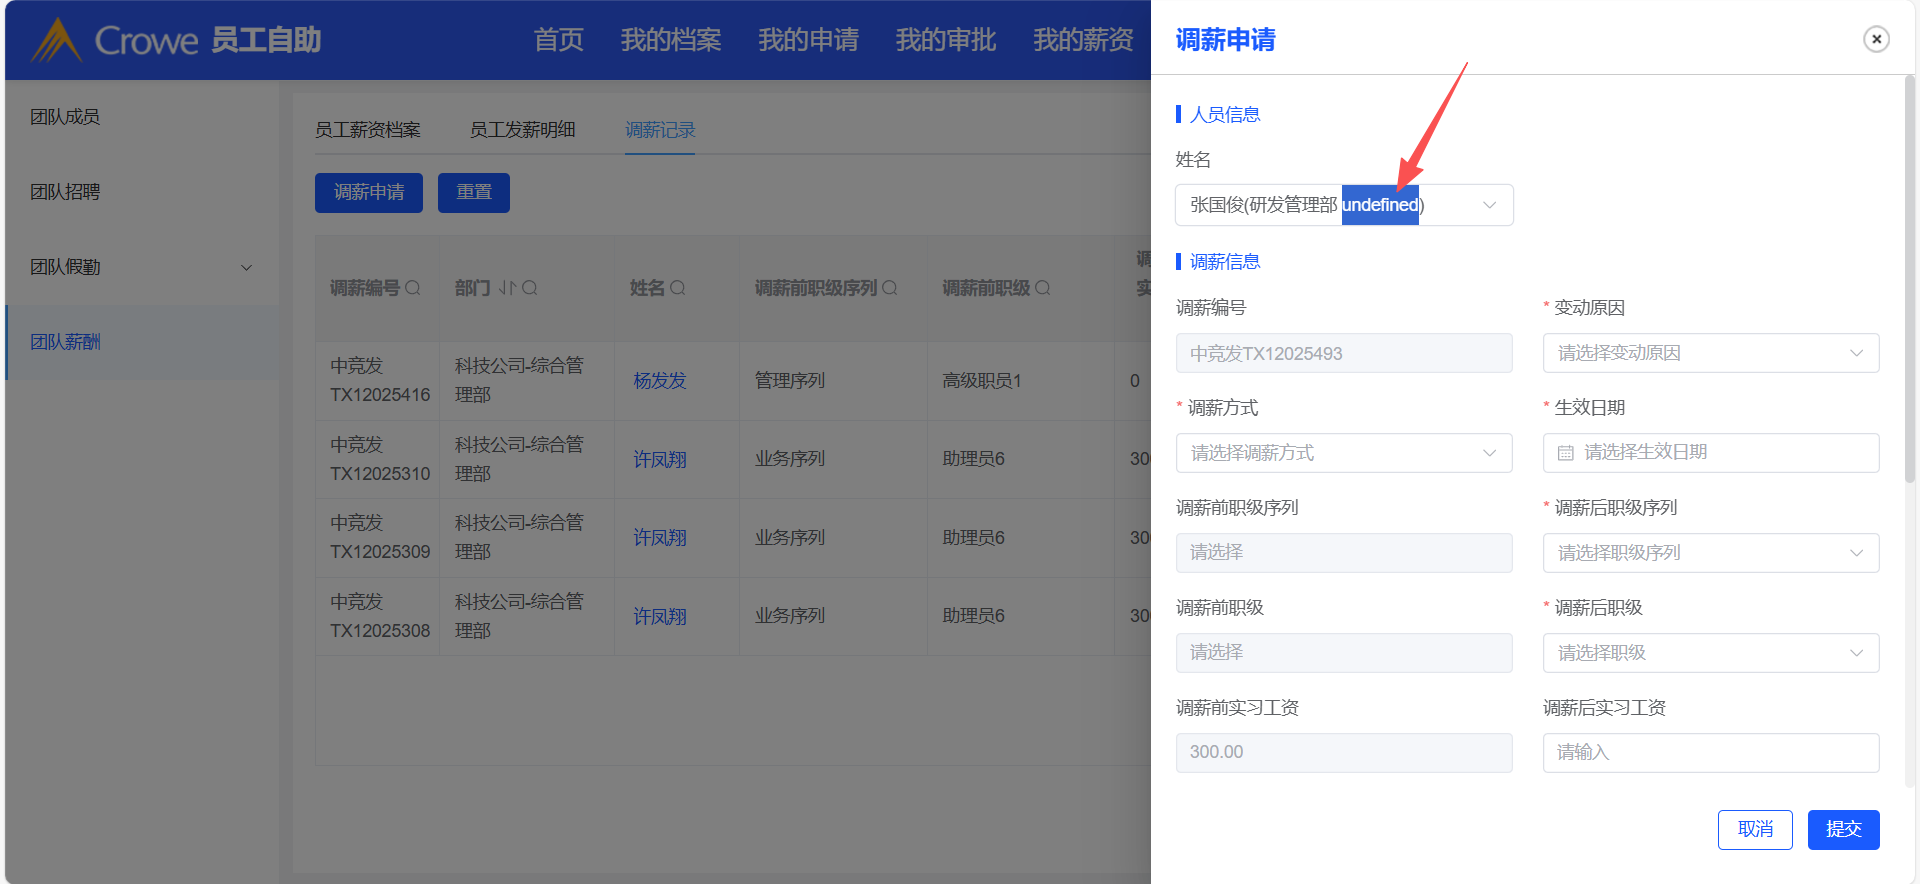Click search icon beside 姓名 column
Screen dimensions: 1920x884
(678, 288)
